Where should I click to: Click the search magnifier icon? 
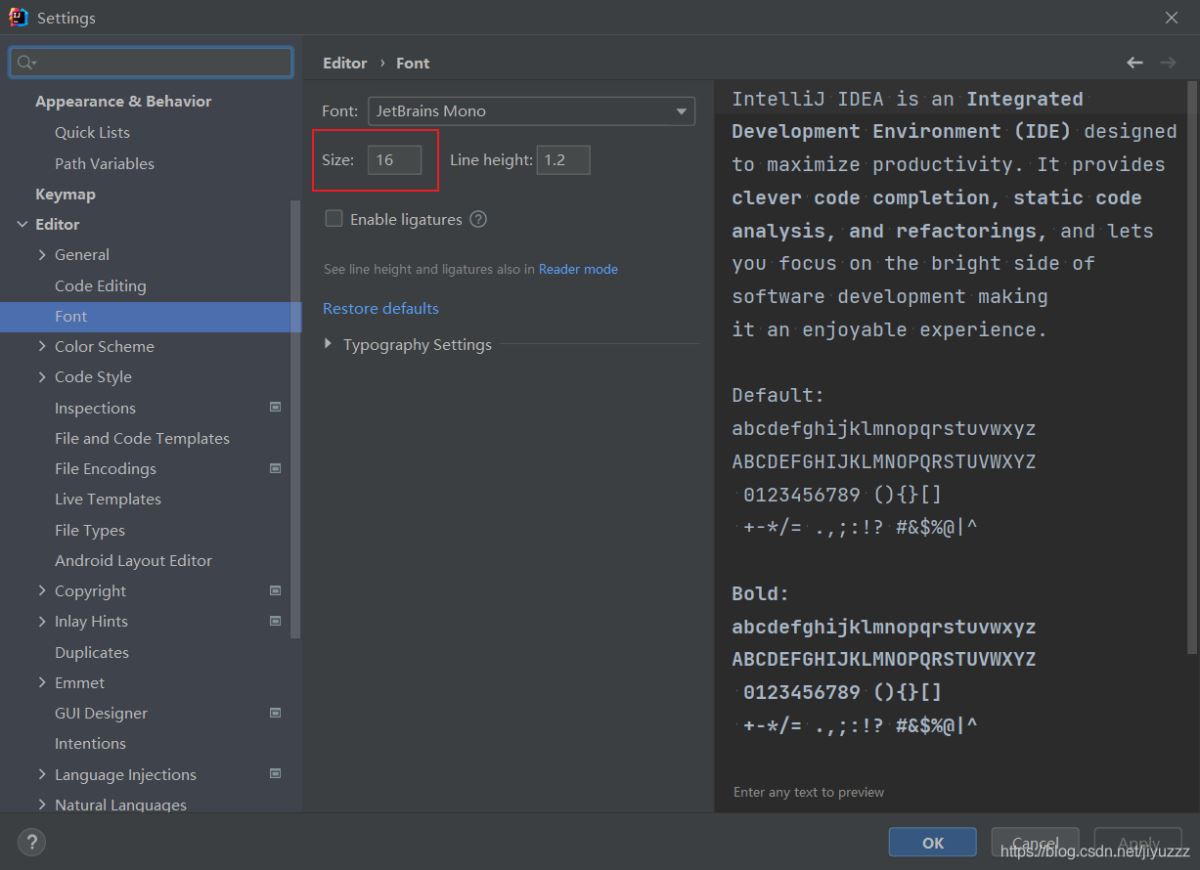tap(25, 62)
